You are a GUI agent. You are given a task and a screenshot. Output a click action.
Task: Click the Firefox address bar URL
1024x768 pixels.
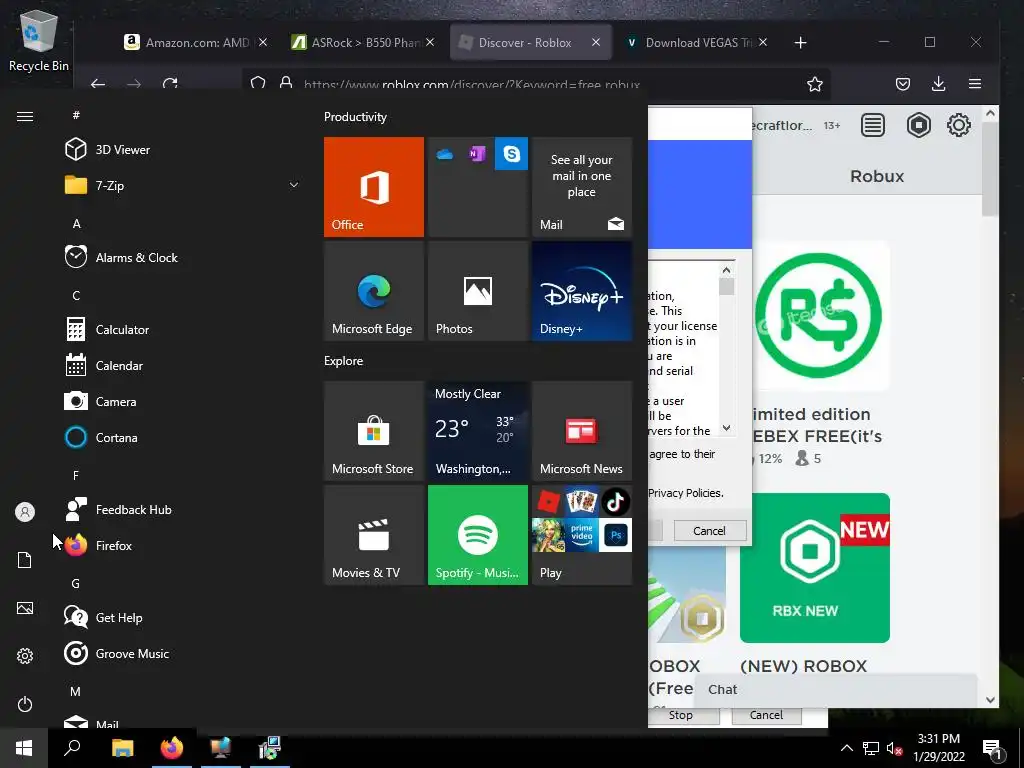pos(472,84)
